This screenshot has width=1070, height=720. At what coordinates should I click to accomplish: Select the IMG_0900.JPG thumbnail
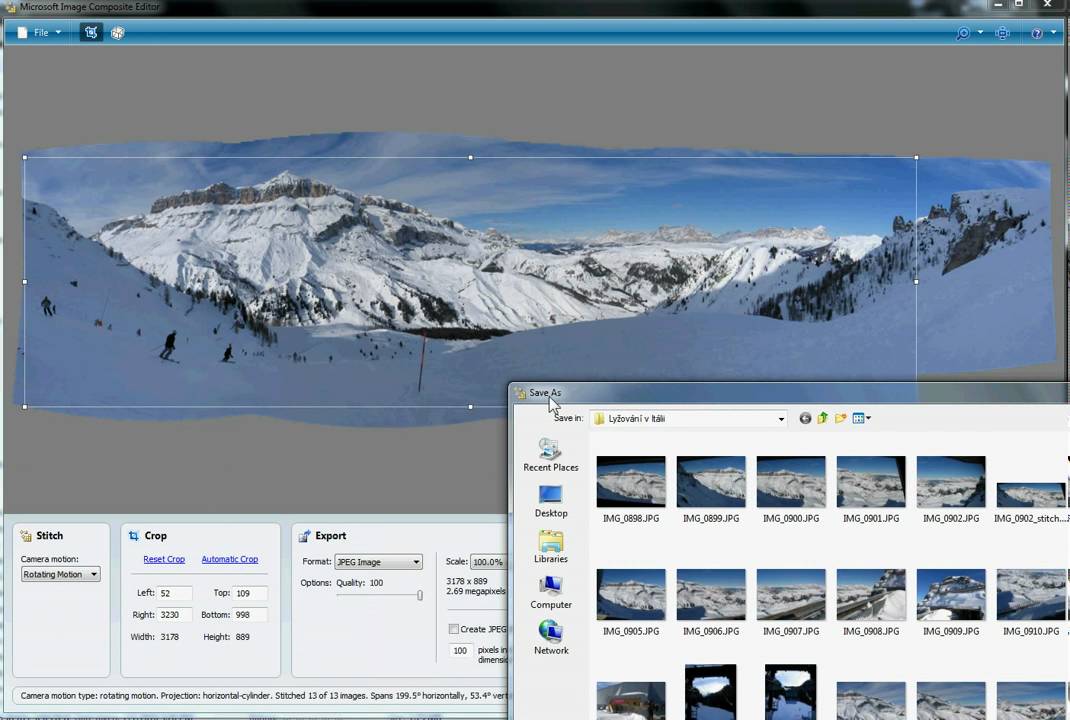click(791, 482)
